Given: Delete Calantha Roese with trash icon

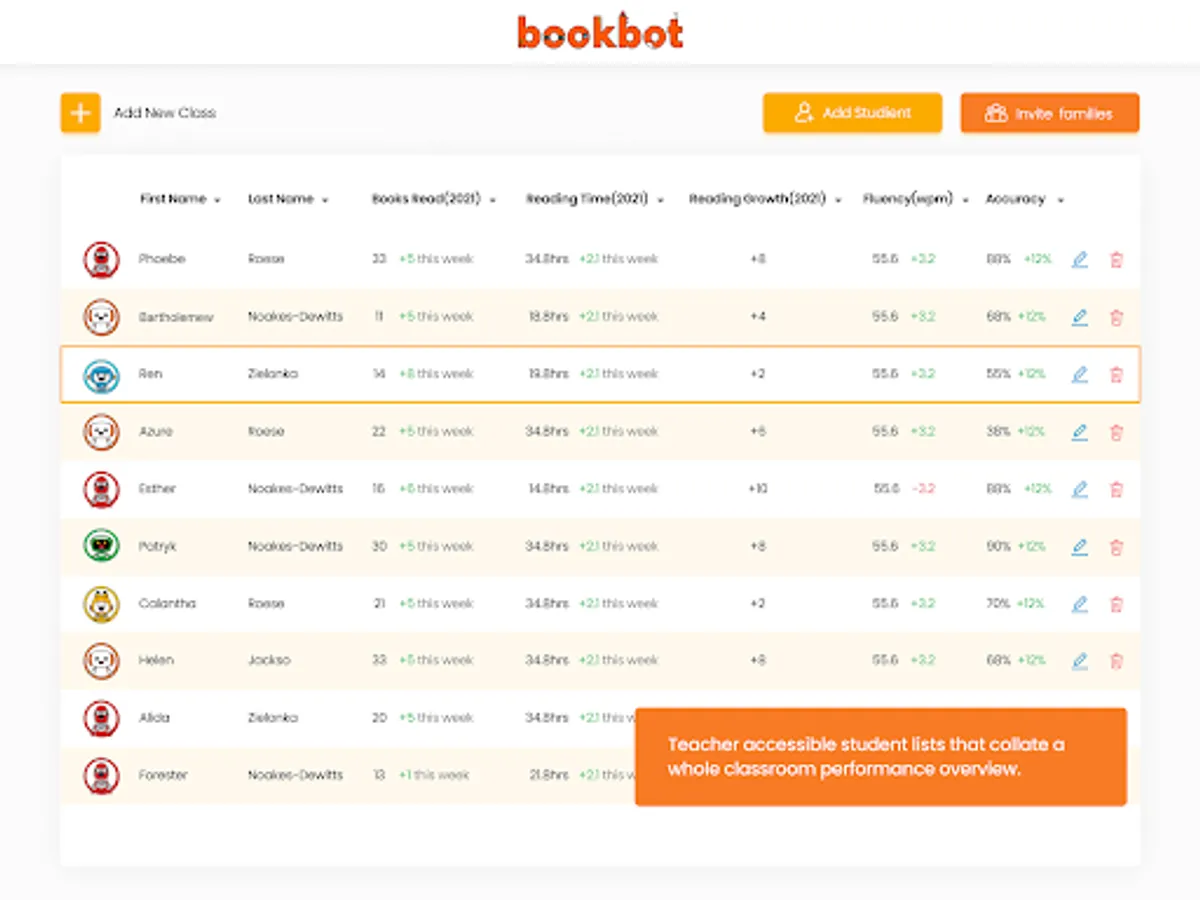Looking at the screenshot, I should tap(1116, 605).
